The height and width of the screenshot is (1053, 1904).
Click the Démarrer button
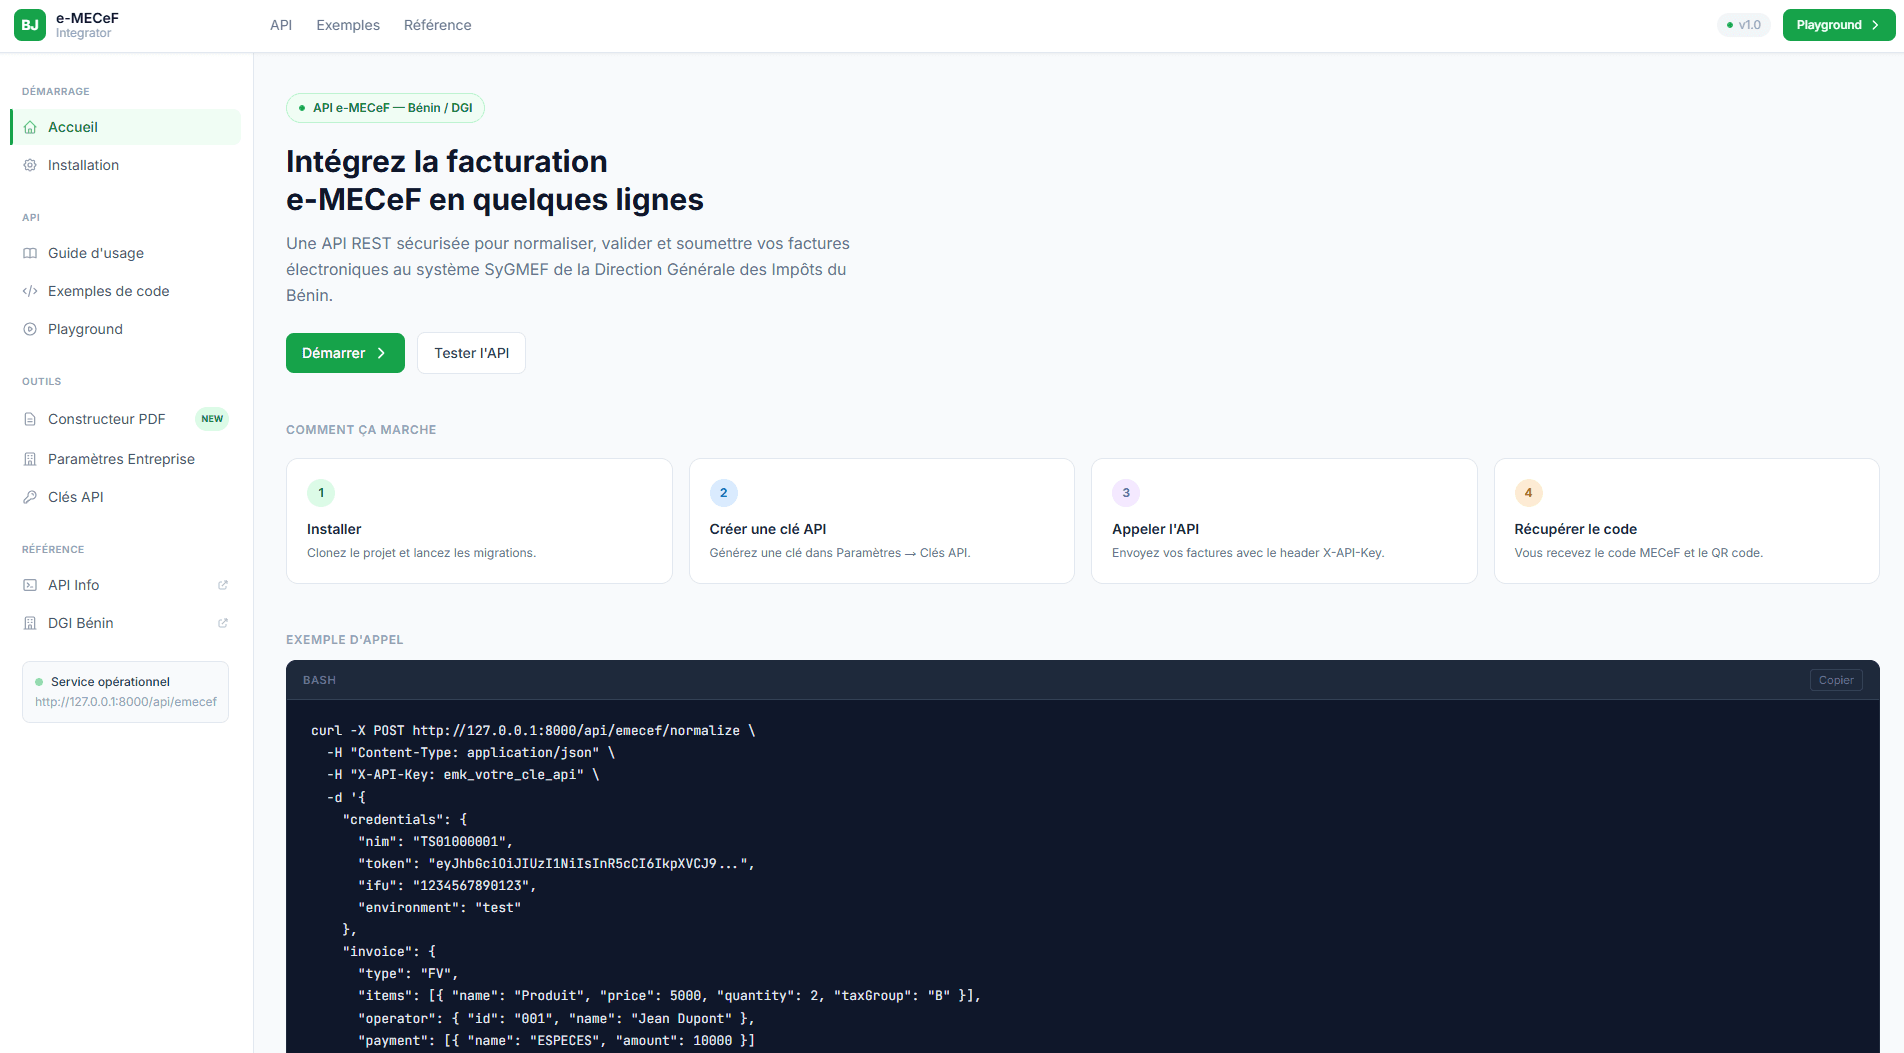pyautogui.click(x=345, y=353)
